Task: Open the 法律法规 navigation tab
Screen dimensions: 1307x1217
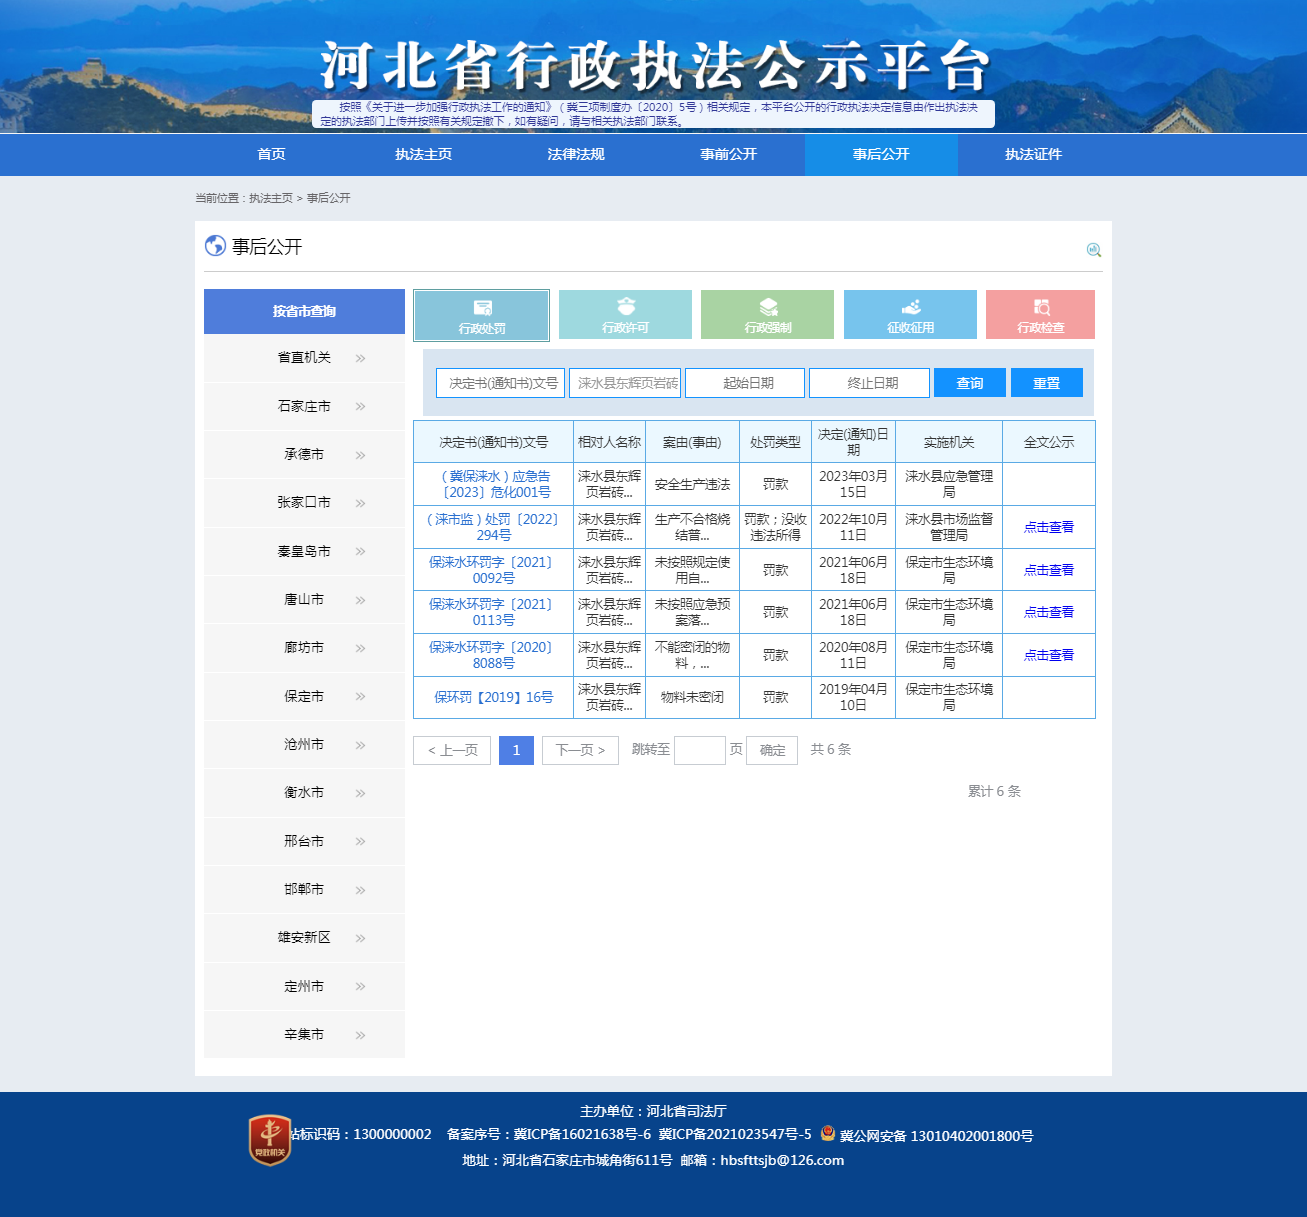Action: point(576,154)
